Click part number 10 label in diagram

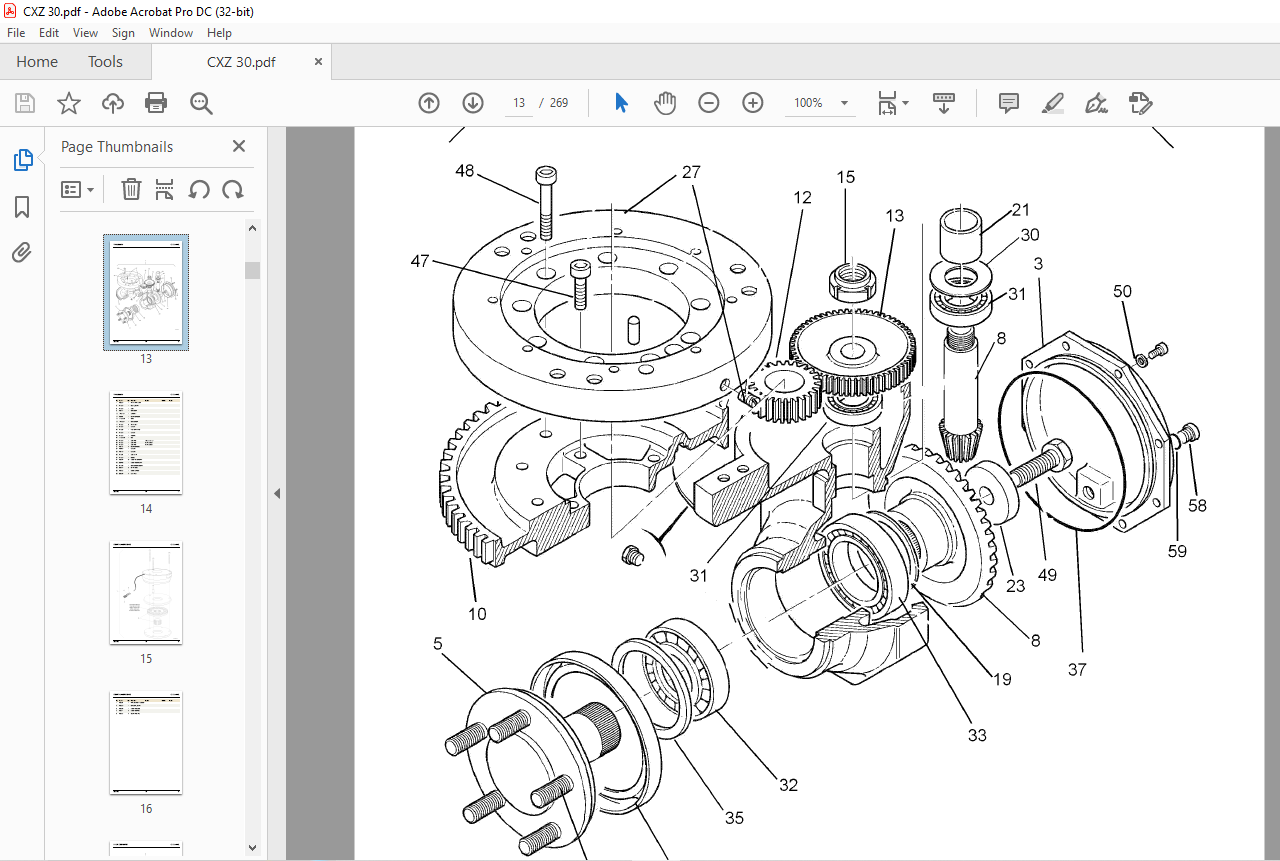click(x=478, y=613)
